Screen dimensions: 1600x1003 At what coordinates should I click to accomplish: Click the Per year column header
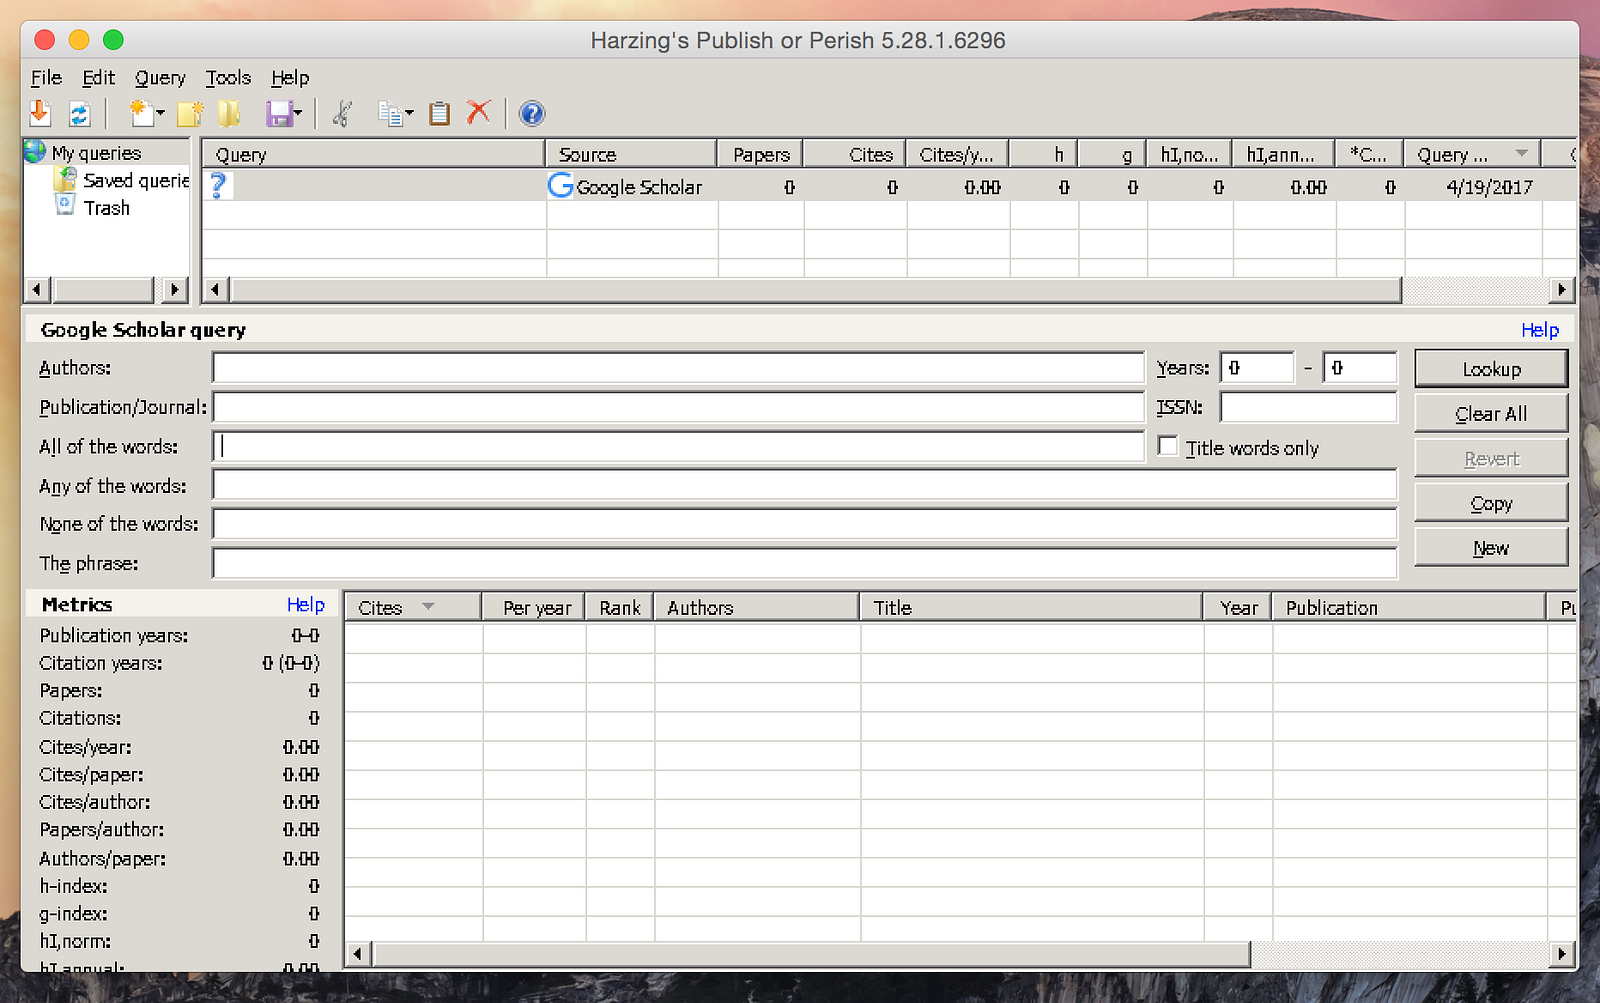pos(535,607)
